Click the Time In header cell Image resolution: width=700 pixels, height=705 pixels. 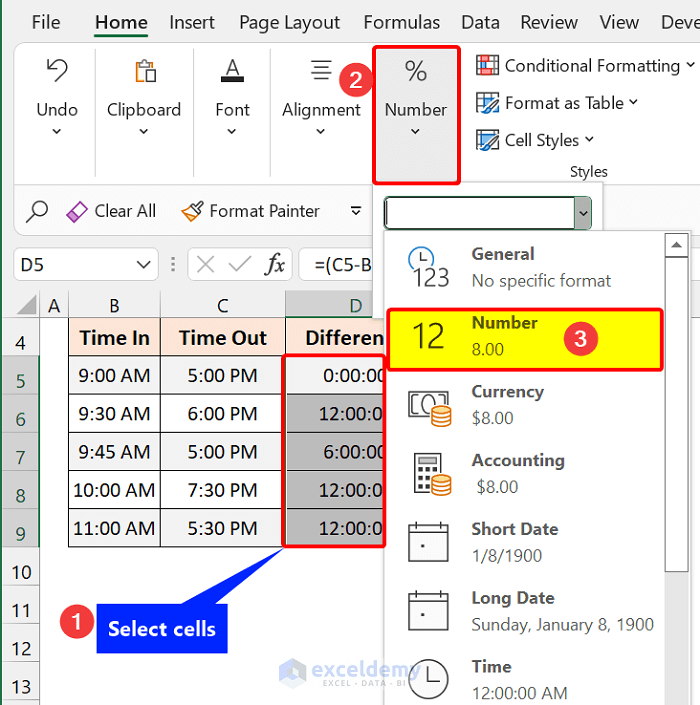click(114, 338)
